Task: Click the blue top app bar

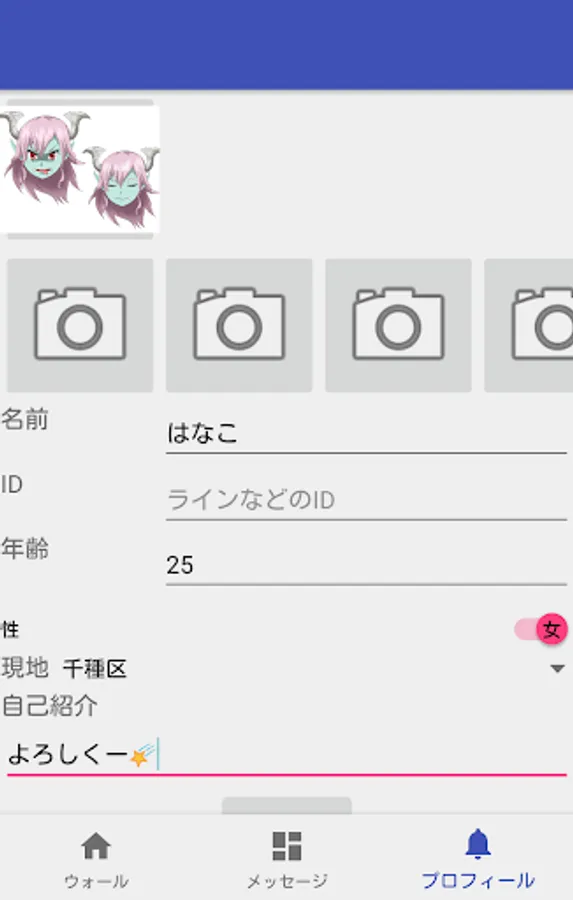Action: click(286, 45)
